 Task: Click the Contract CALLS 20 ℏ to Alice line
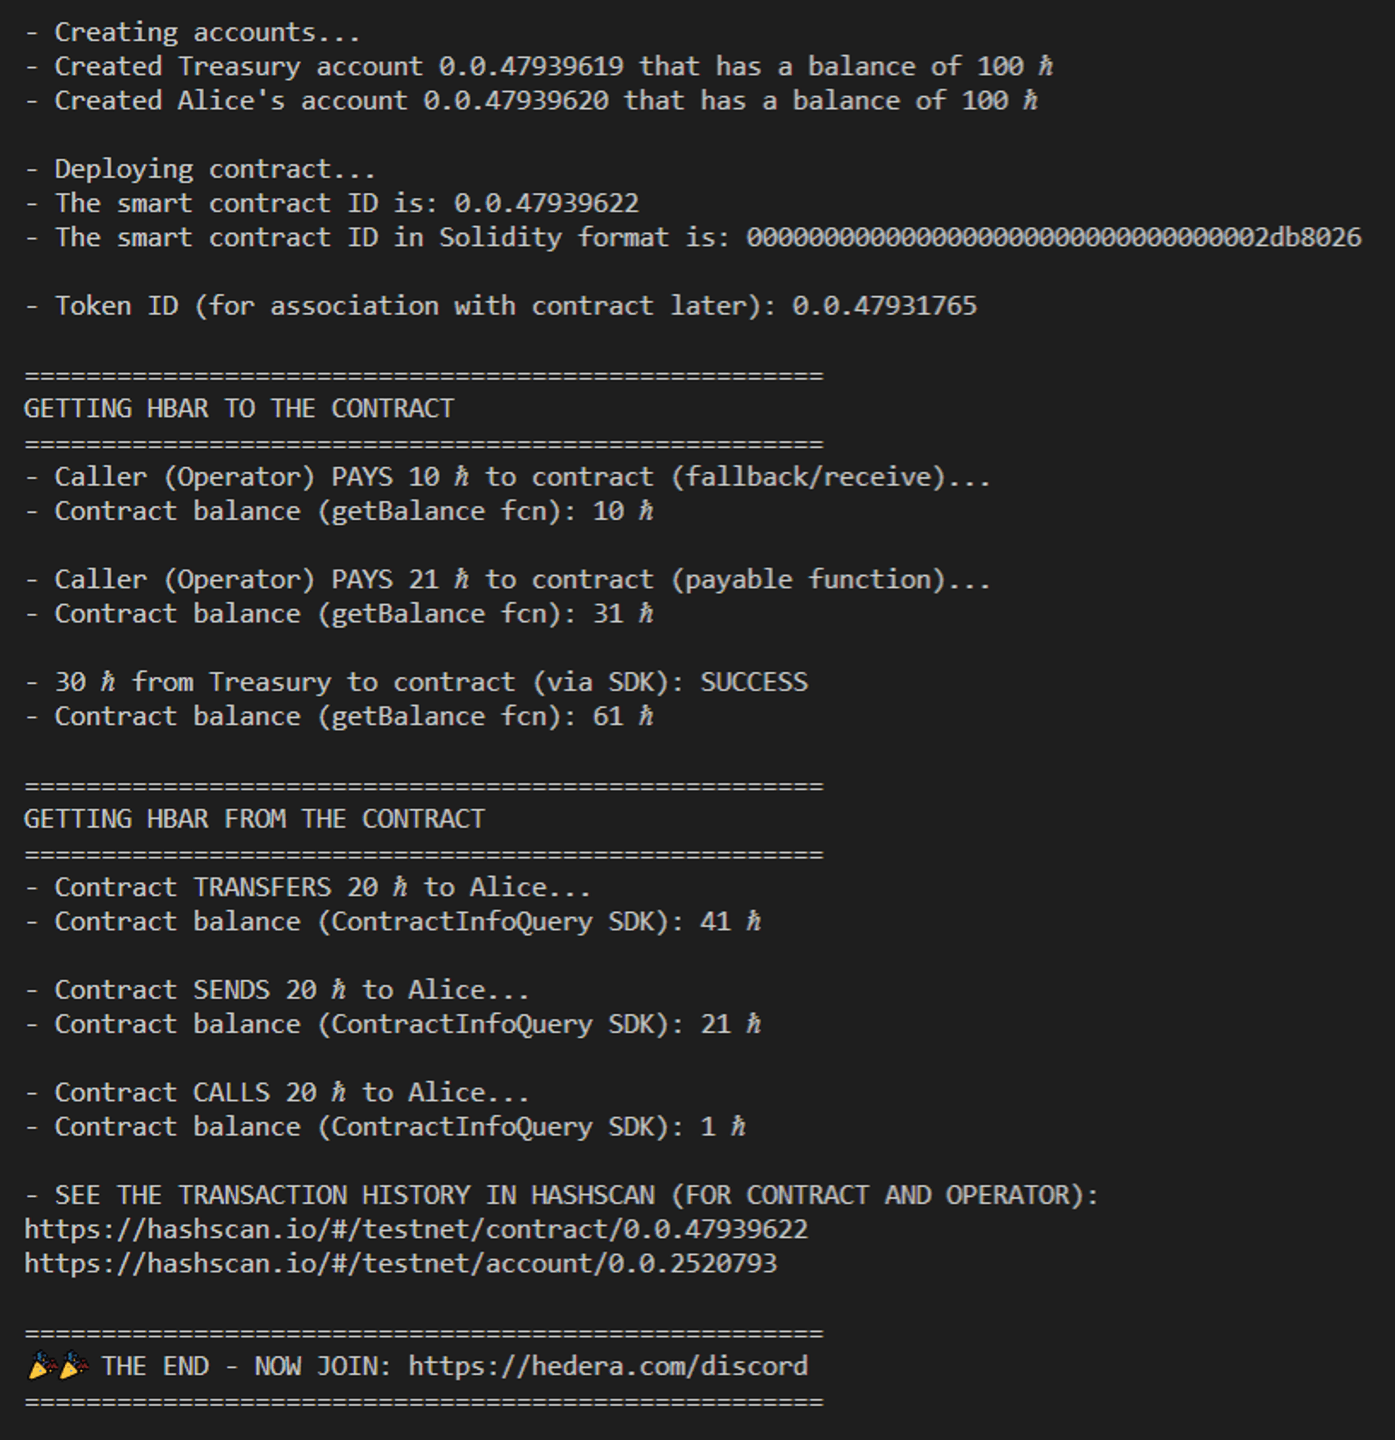(x=277, y=1093)
